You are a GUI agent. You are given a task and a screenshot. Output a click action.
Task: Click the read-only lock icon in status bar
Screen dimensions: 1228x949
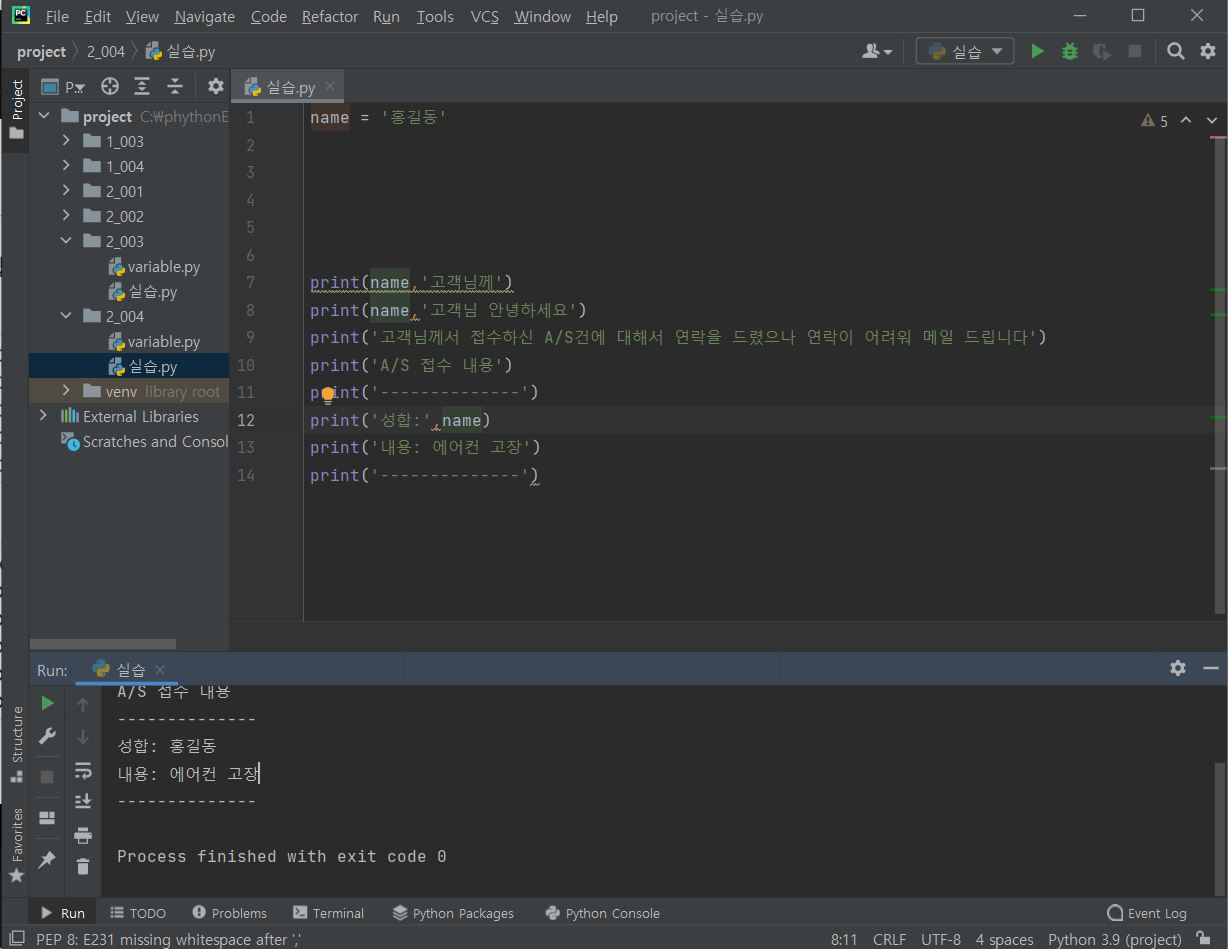tap(1204, 939)
